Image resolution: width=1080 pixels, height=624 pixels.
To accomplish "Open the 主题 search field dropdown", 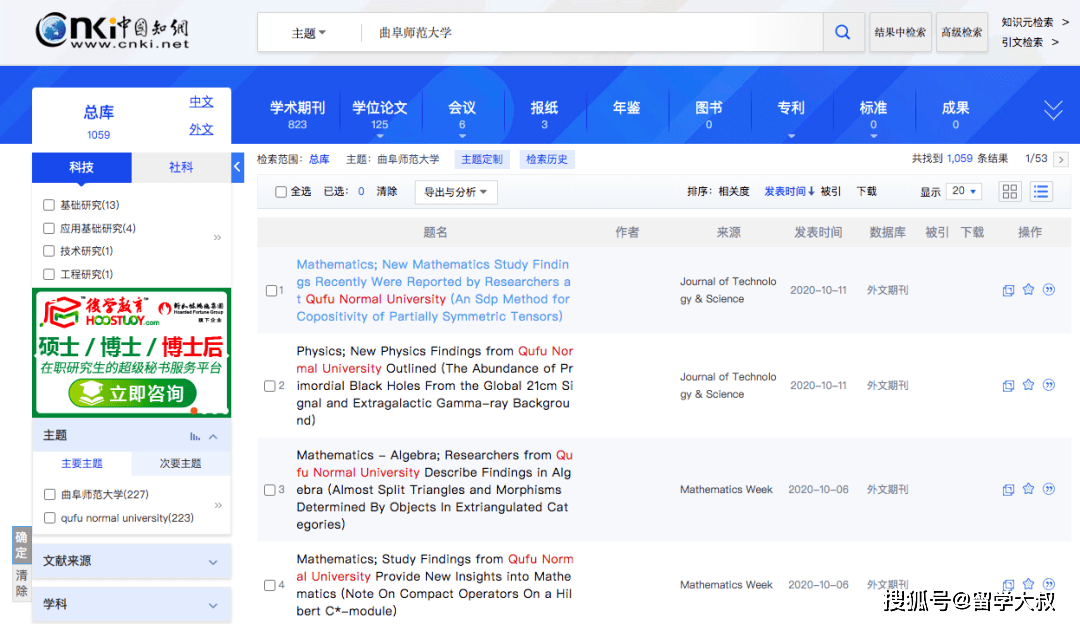I will coord(309,33).
